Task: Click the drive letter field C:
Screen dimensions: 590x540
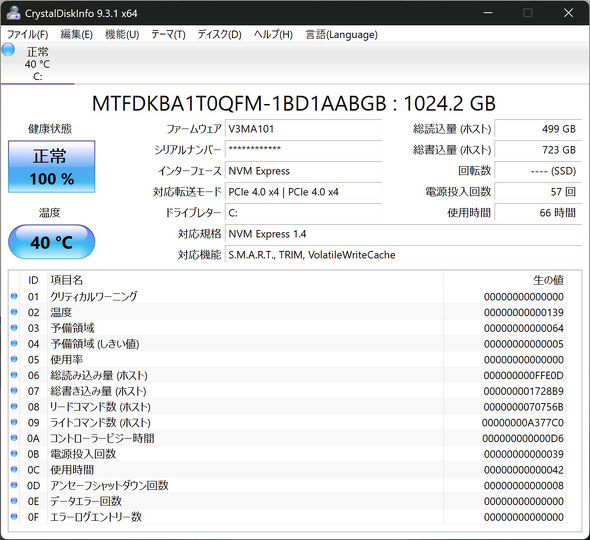Action: point(304,213)
